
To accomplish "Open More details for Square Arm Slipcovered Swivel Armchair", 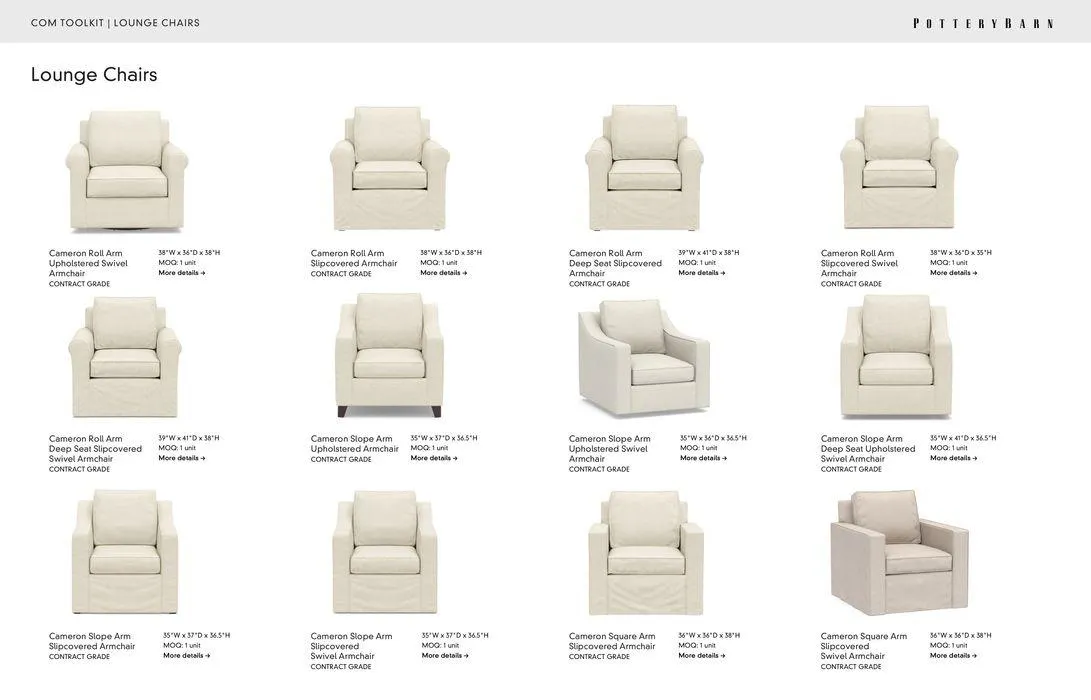I will (x=953, y=655).
